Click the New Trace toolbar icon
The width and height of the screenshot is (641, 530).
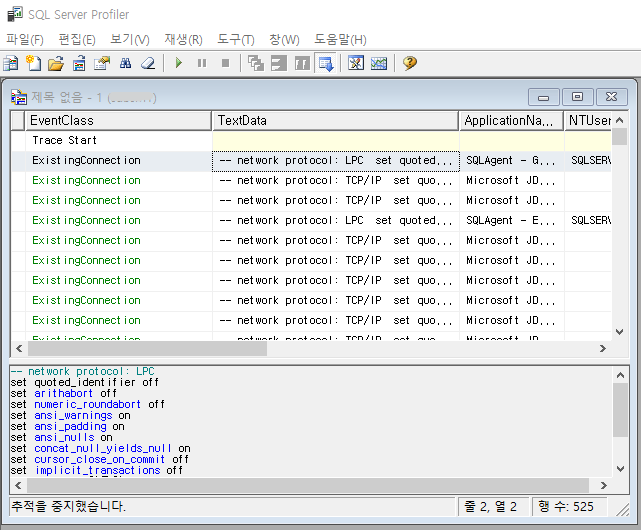click(11, 63)
